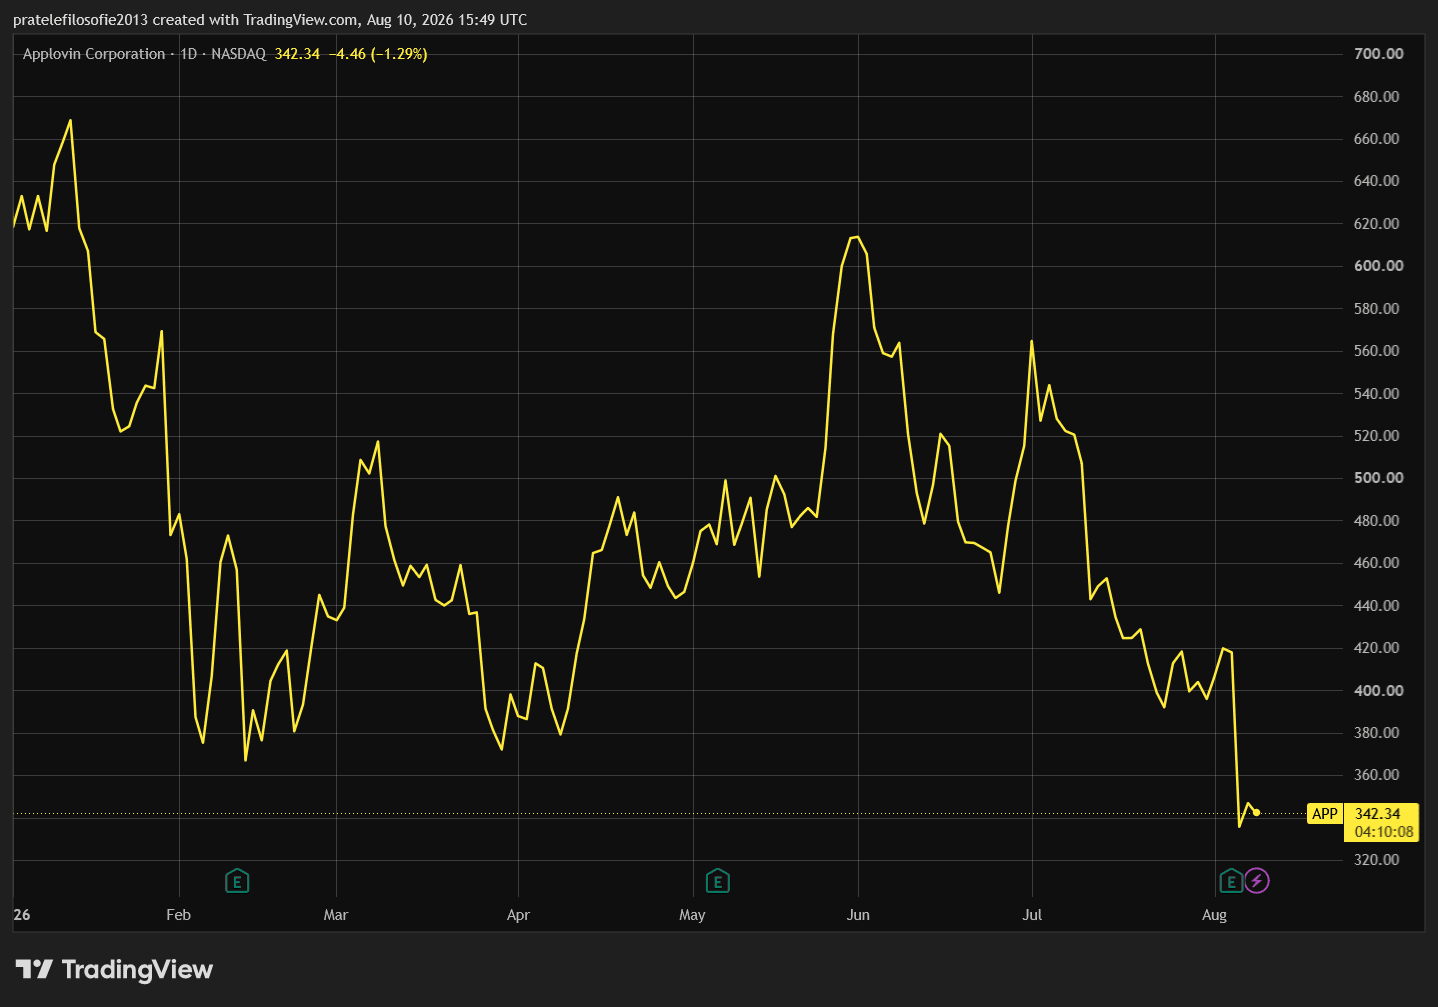Click the 04:10:08 bar countdown timer
The height and width of the screenshot is (1007, 1438).
coord(1382,832)
